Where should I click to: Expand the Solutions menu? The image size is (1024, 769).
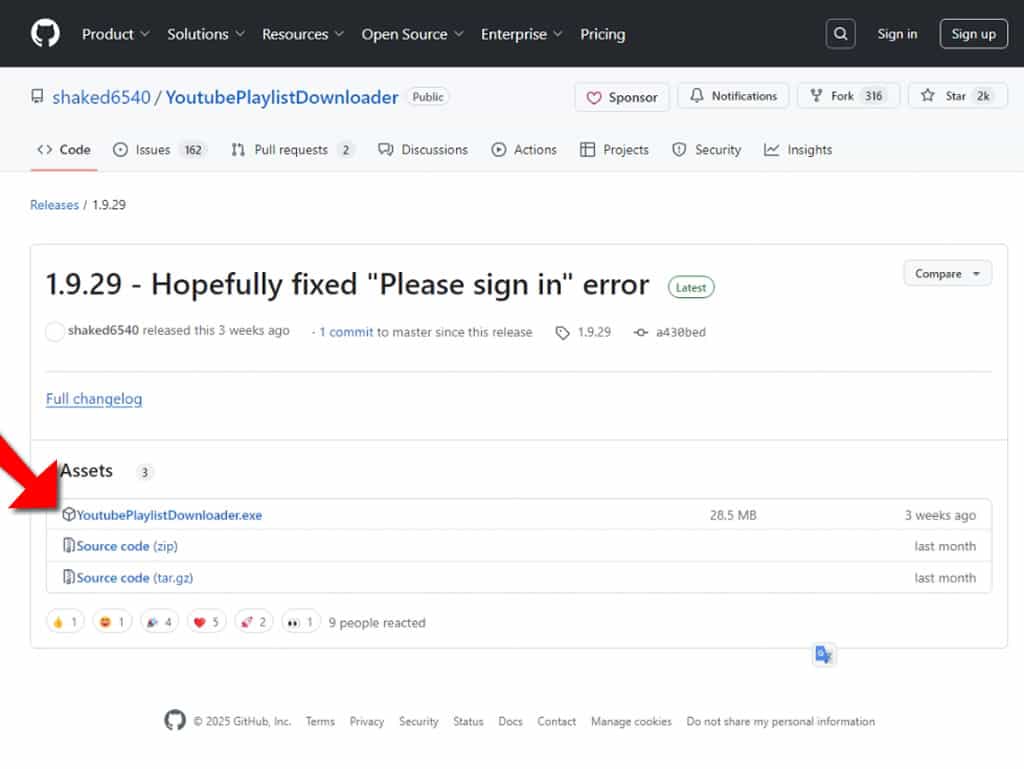pos(206,34)
